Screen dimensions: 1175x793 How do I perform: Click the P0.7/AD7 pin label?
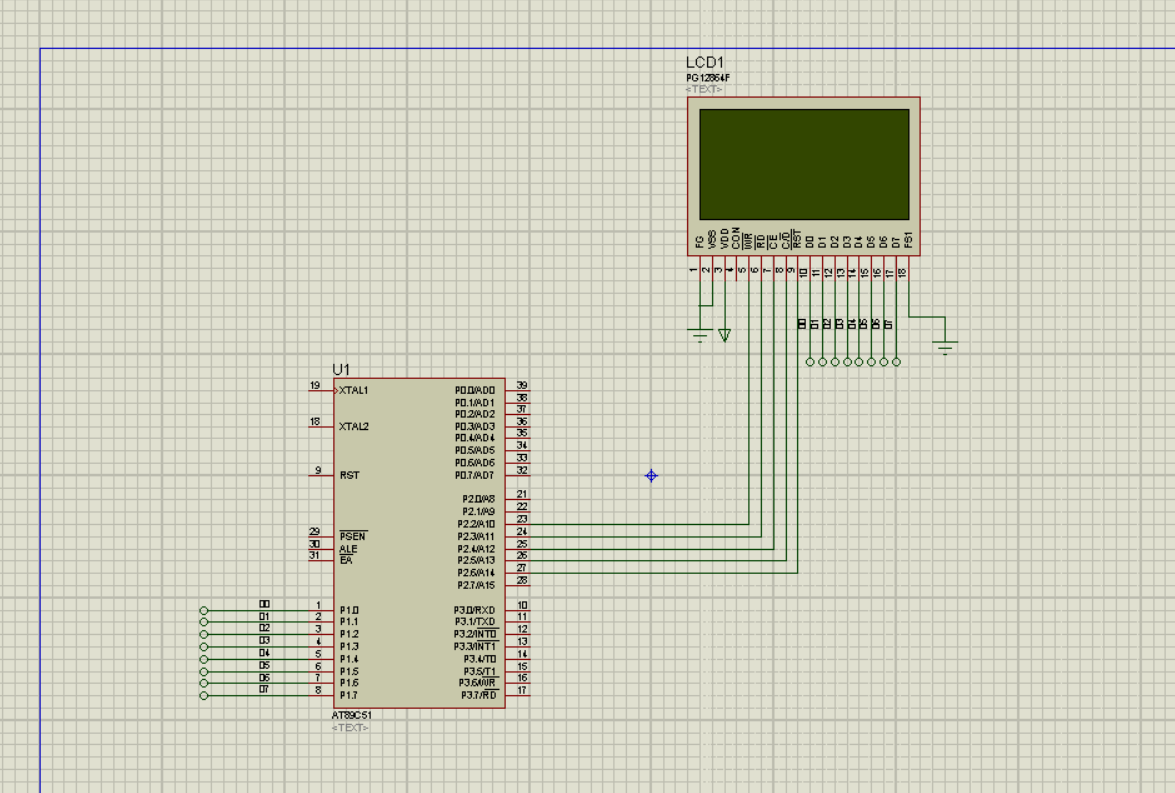coord(475,475)
